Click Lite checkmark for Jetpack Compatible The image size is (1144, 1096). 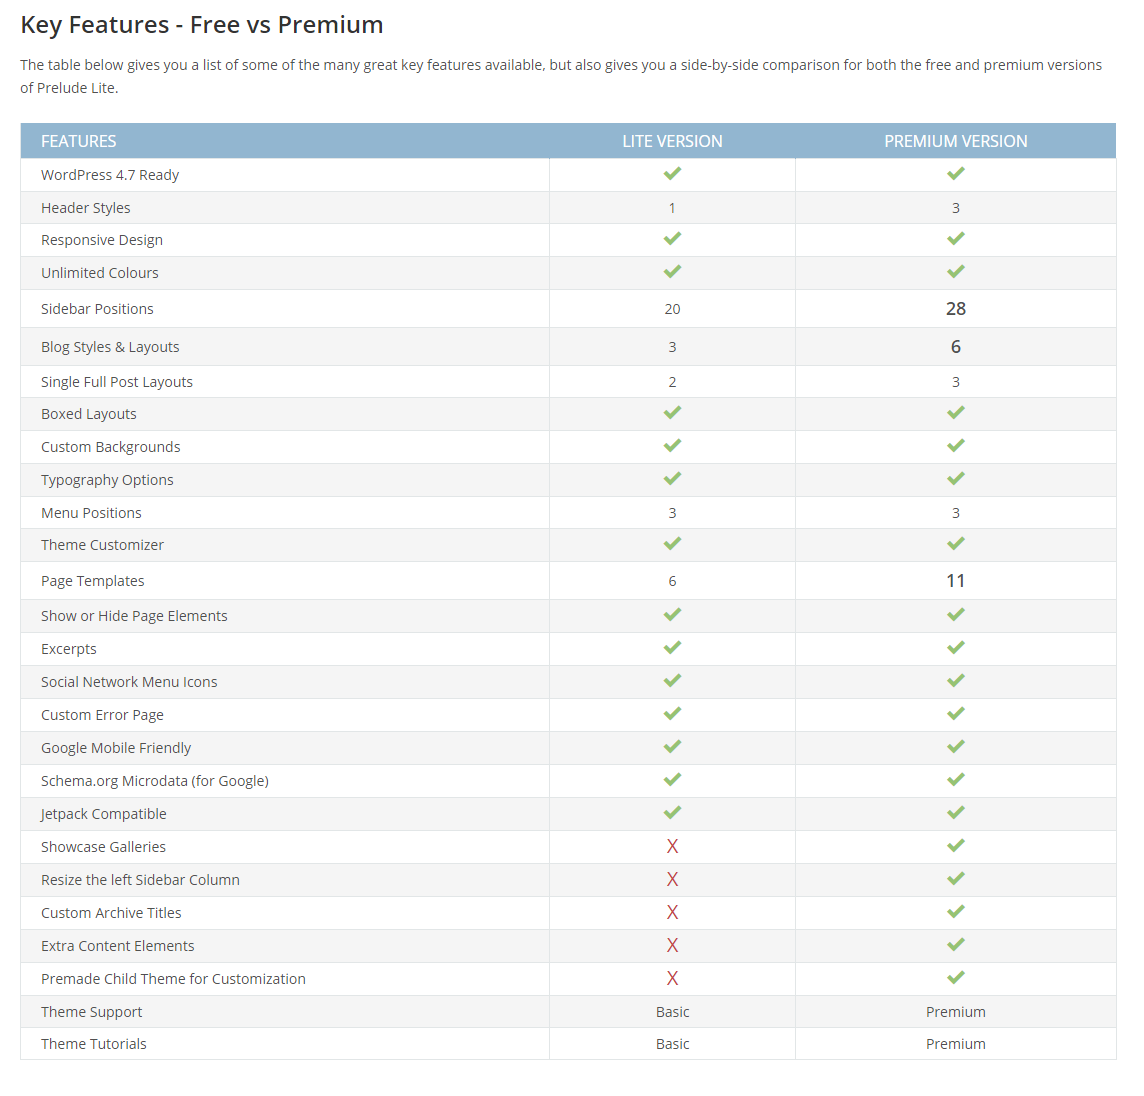(x=672, y=813)
